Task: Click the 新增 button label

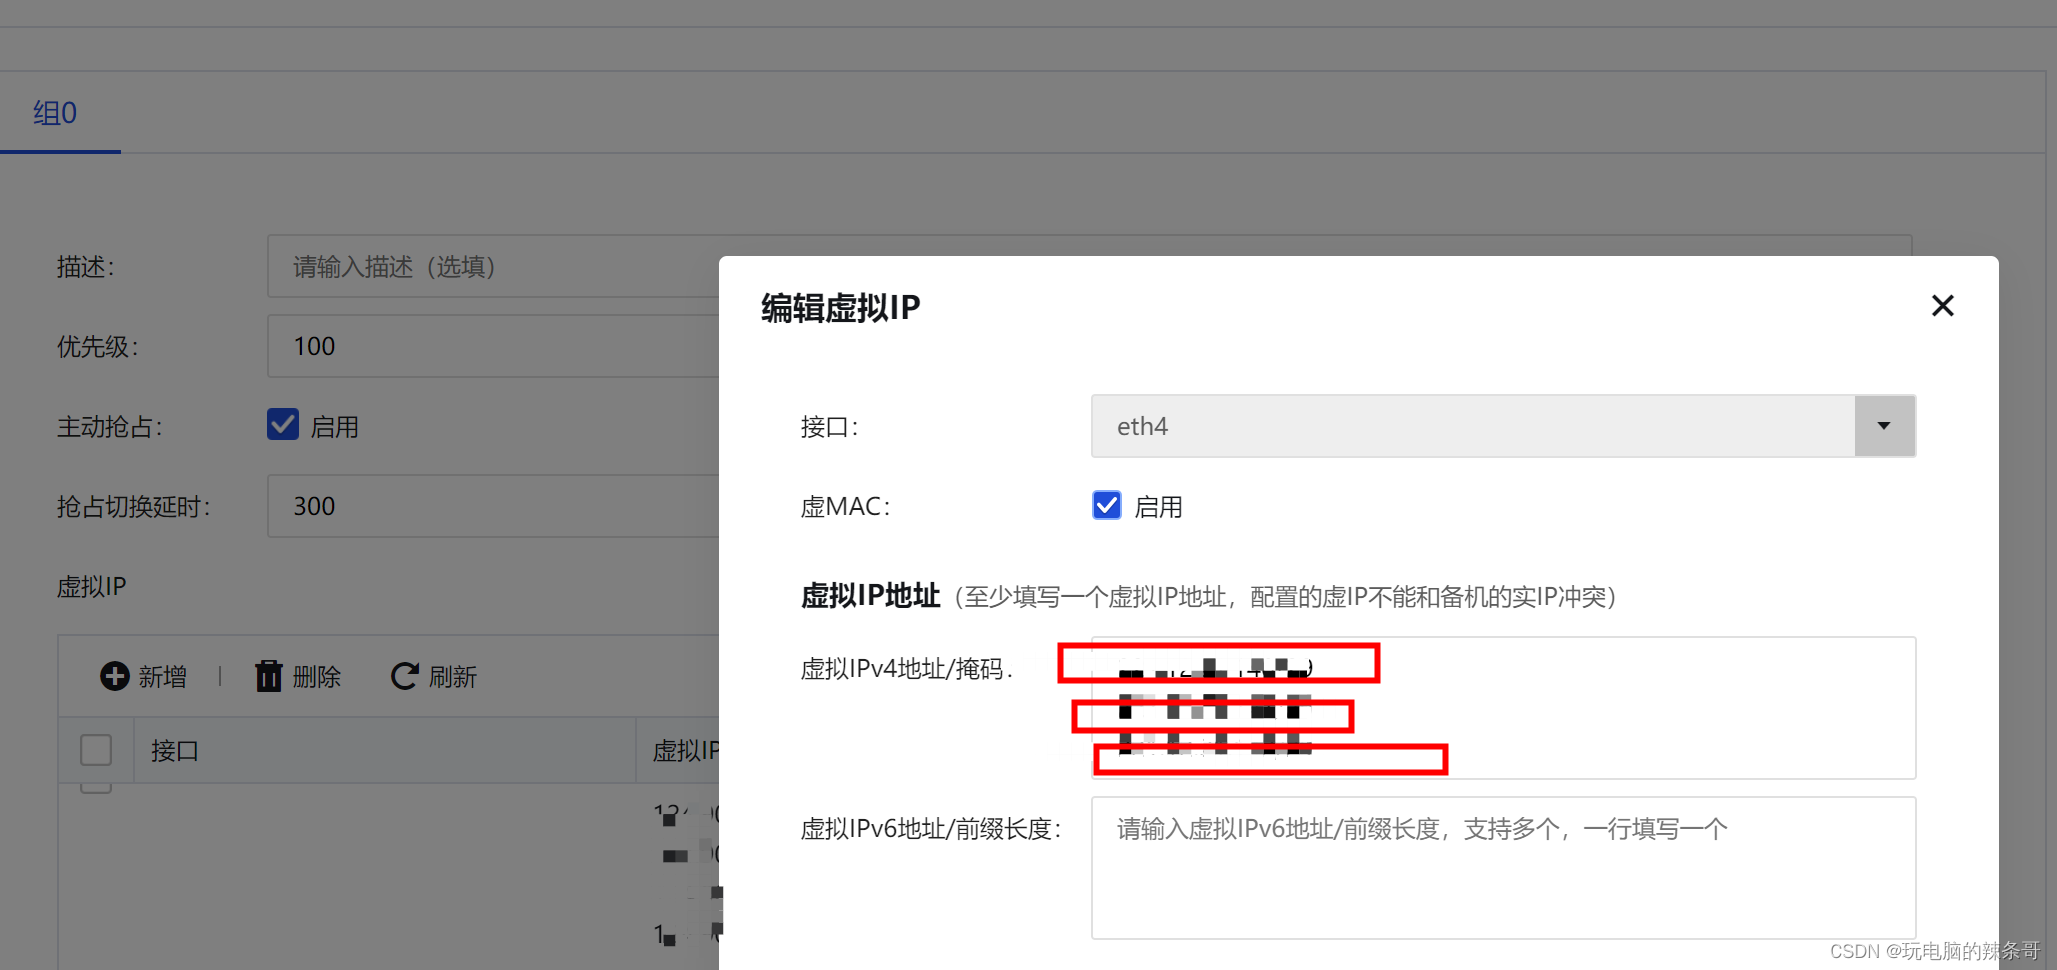Action: click(x=163, y=677)
